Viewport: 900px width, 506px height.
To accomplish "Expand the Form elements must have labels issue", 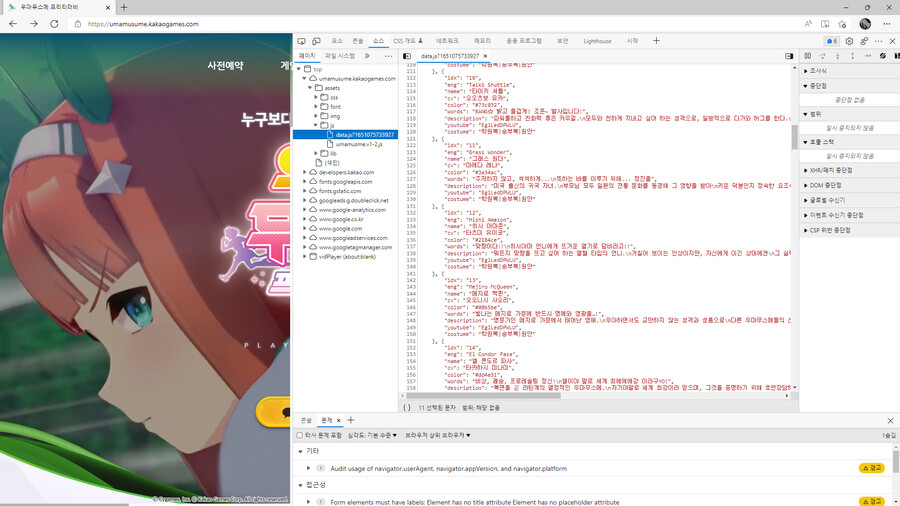I will coord(308,502).
